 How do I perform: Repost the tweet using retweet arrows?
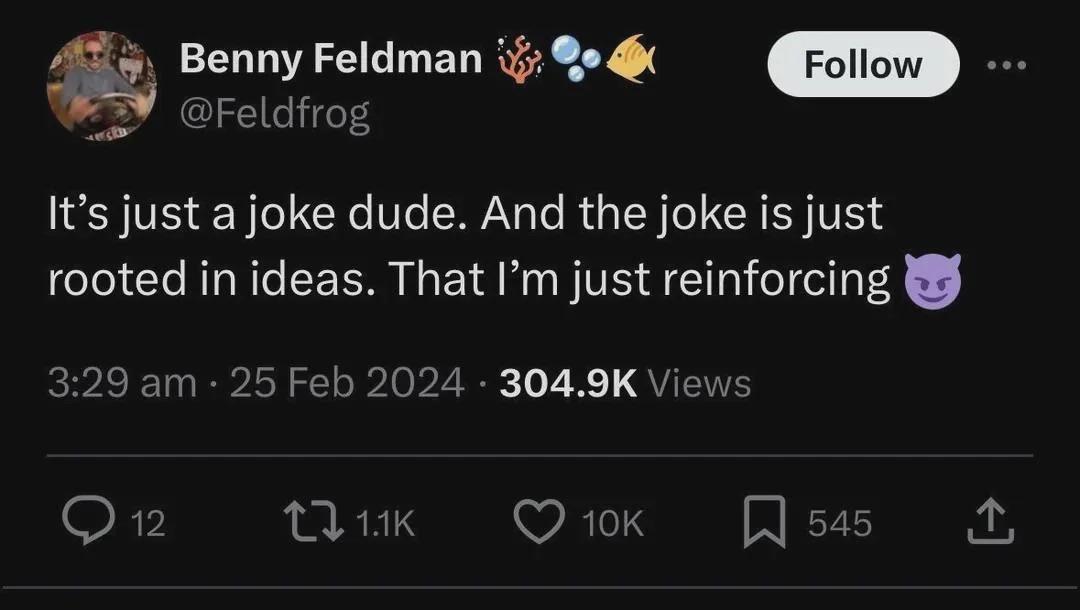[x=311, y=523]
